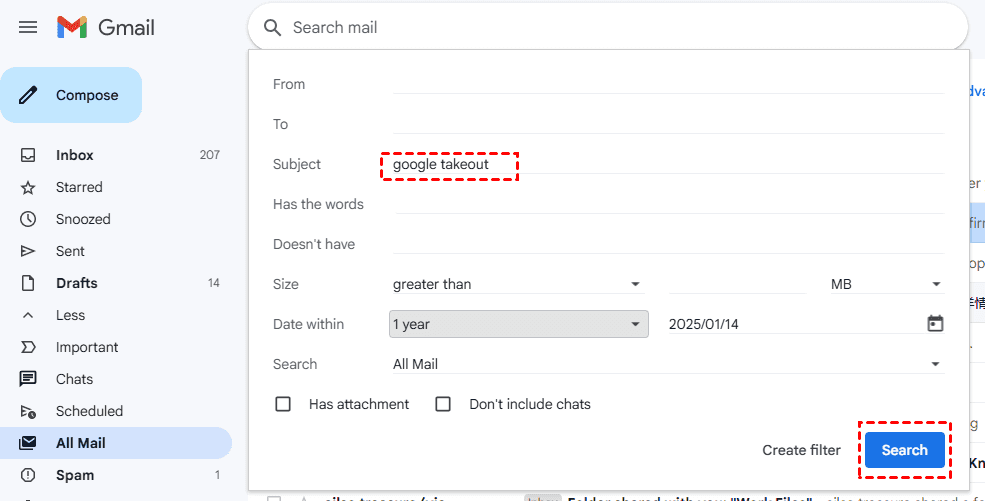
Task: Go to the Drafts folder
Action: pos(76,283)
